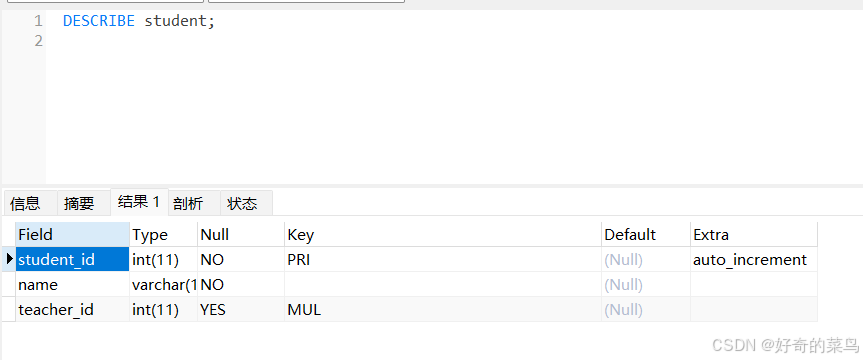
Task: Click line number 2 in editor gutter
Action: [38, 41]
